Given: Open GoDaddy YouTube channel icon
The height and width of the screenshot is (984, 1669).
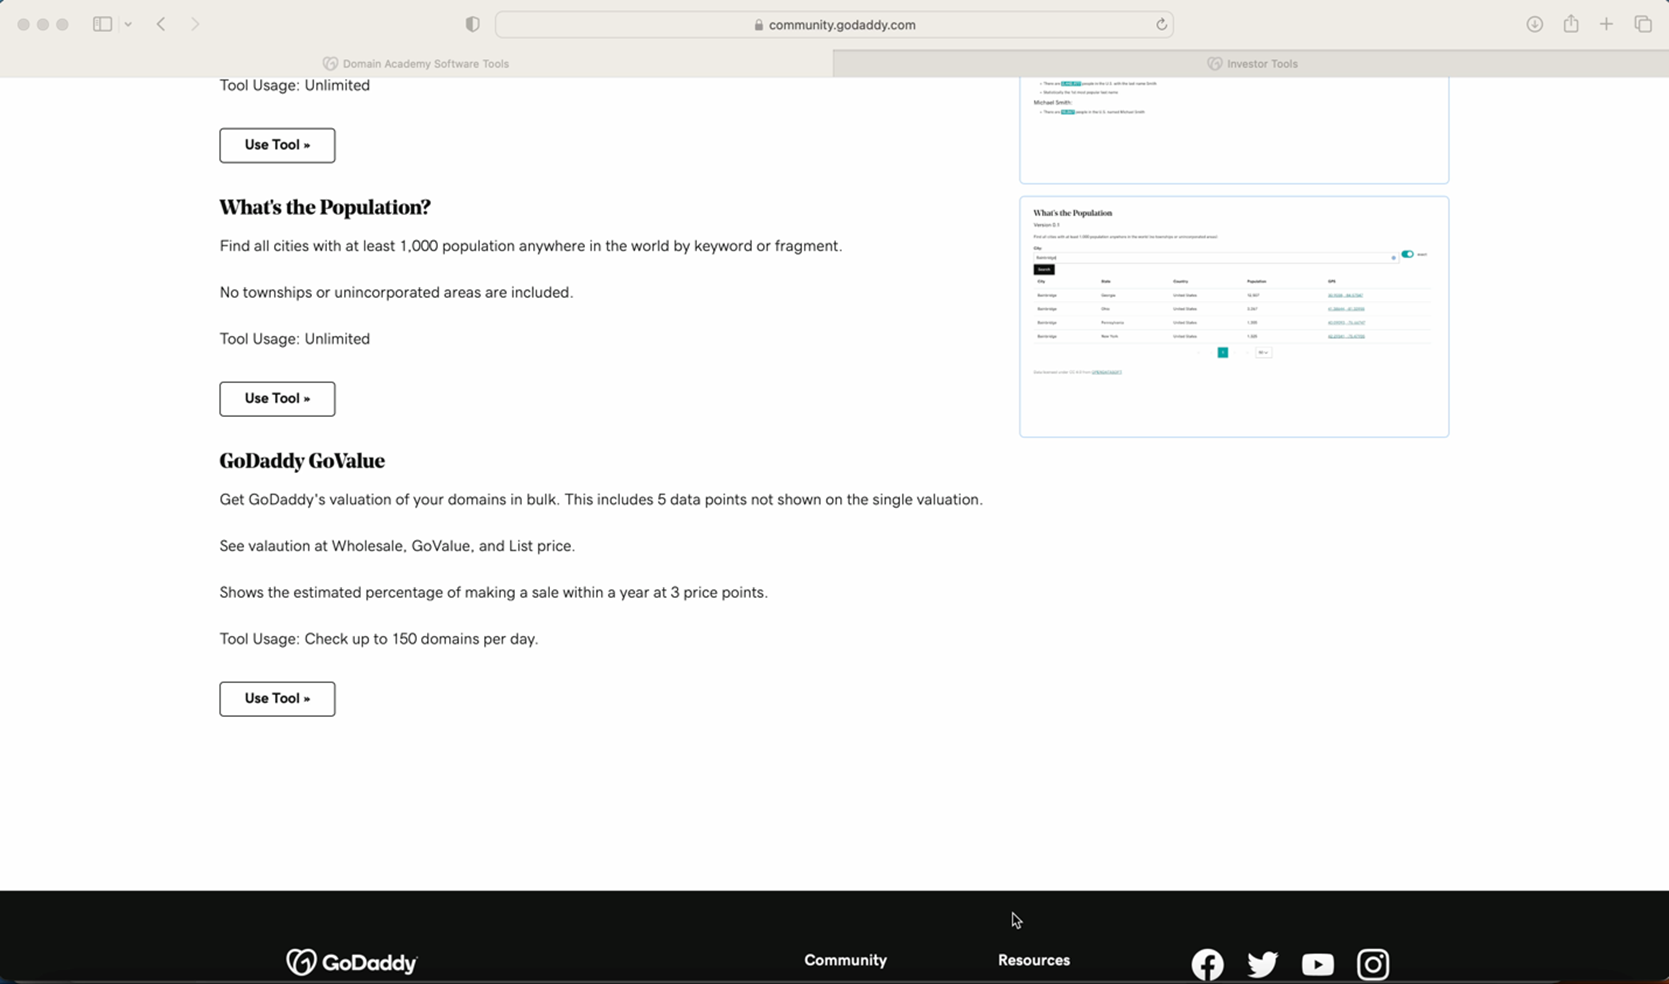Looking at the screenshot, I should click(x=1317, y=964).
